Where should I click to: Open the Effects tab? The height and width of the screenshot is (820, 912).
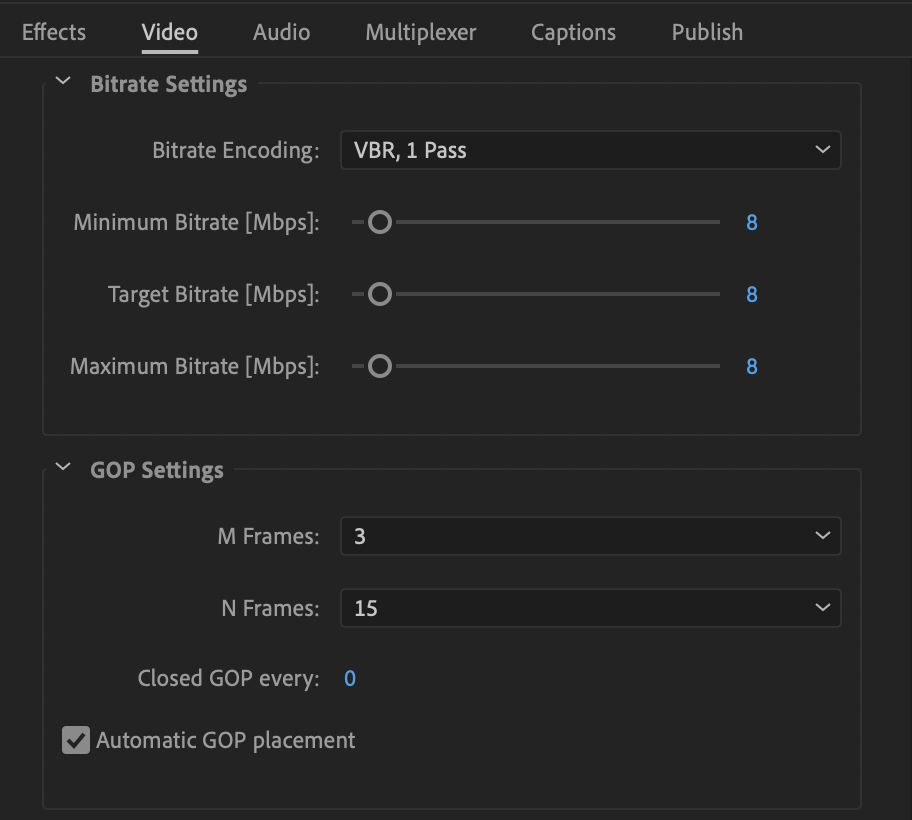coord(53,32)
